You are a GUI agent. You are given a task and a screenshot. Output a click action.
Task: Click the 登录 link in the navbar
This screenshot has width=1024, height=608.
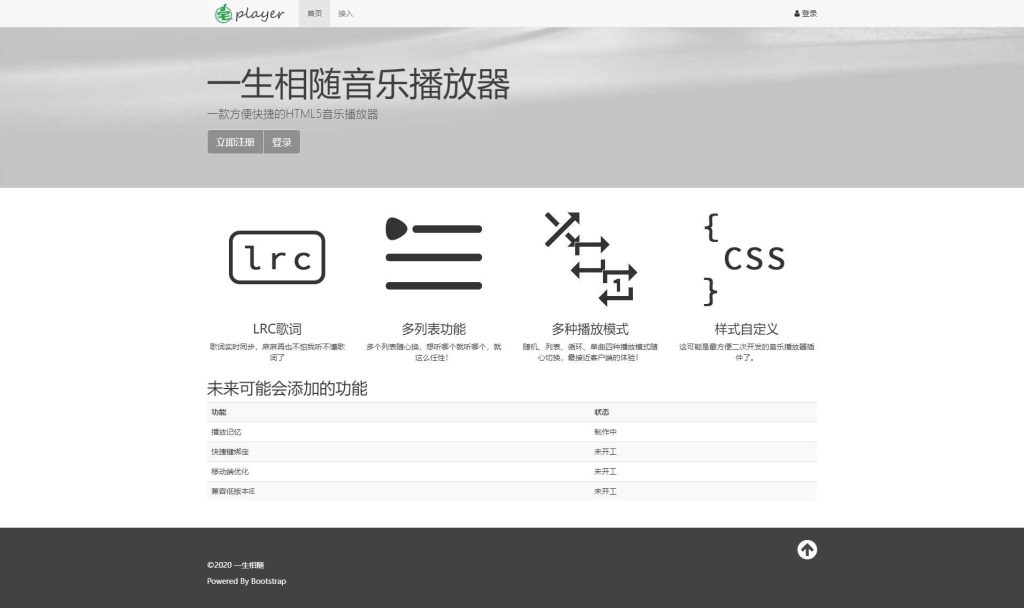(806, 13)
